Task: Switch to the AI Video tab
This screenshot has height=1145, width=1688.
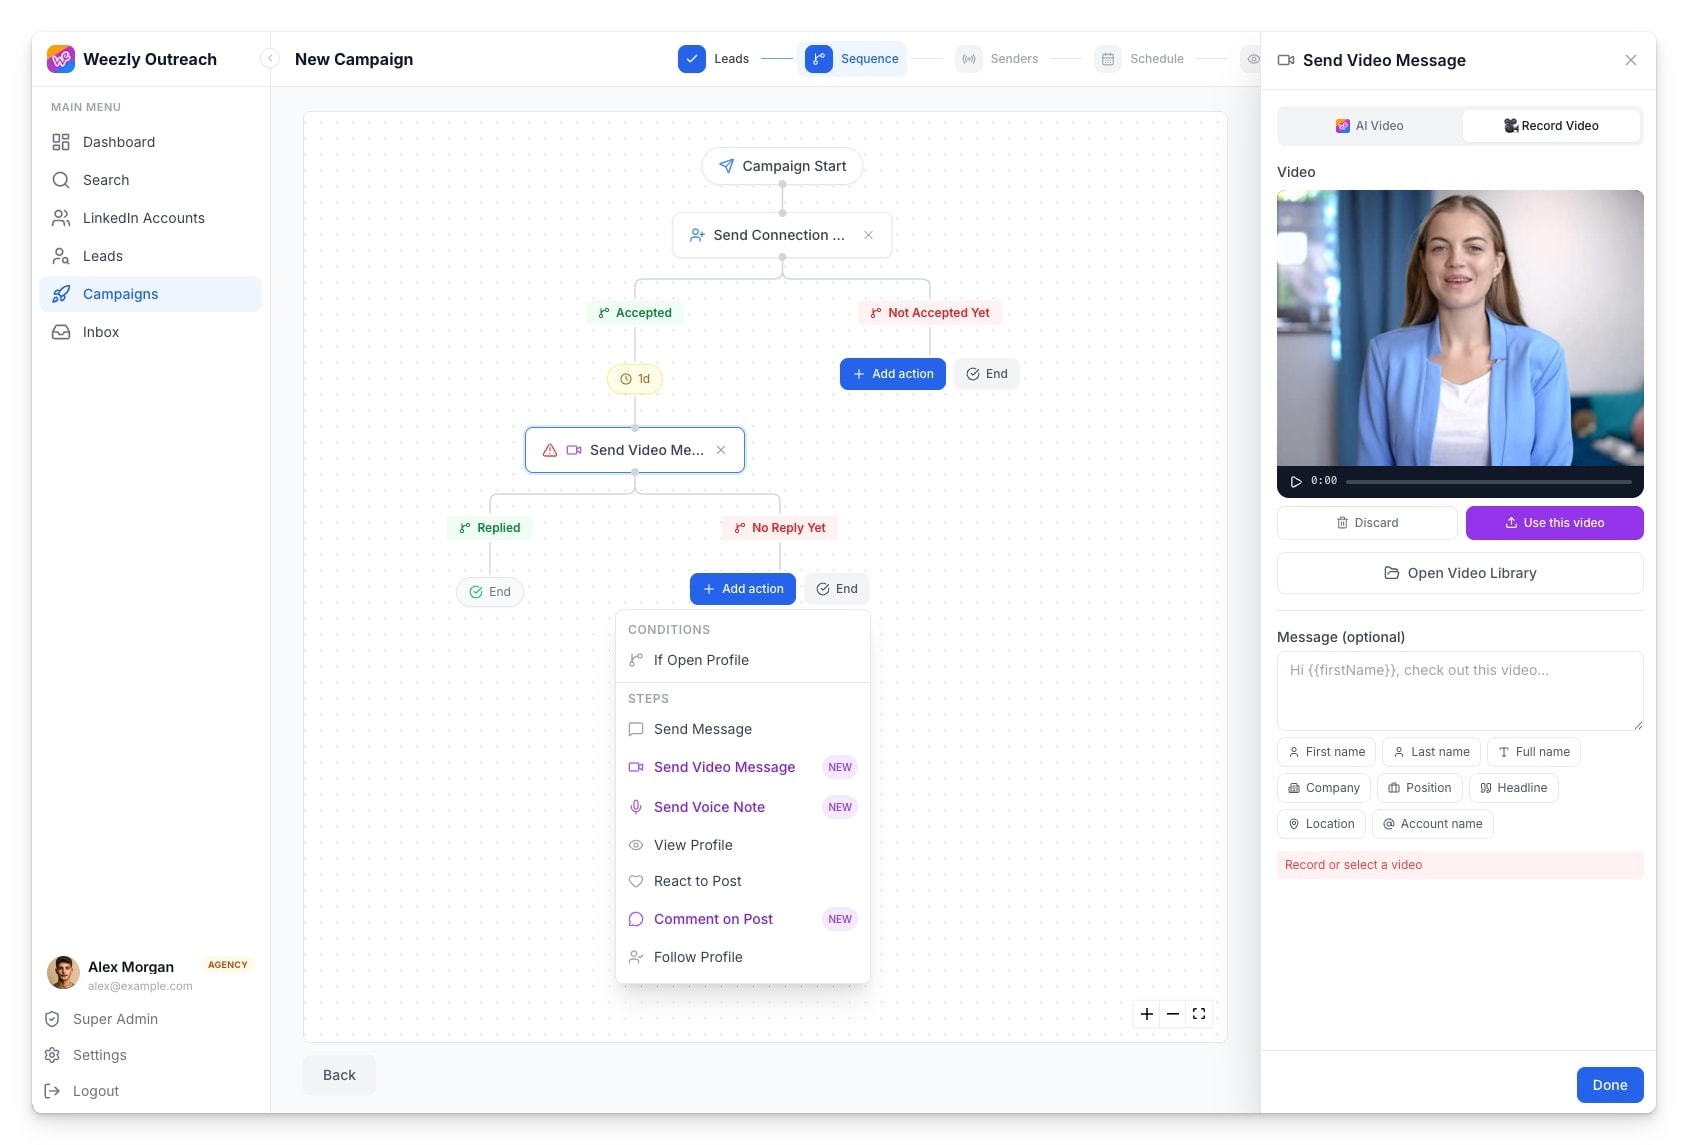Action: [1370, 126]
